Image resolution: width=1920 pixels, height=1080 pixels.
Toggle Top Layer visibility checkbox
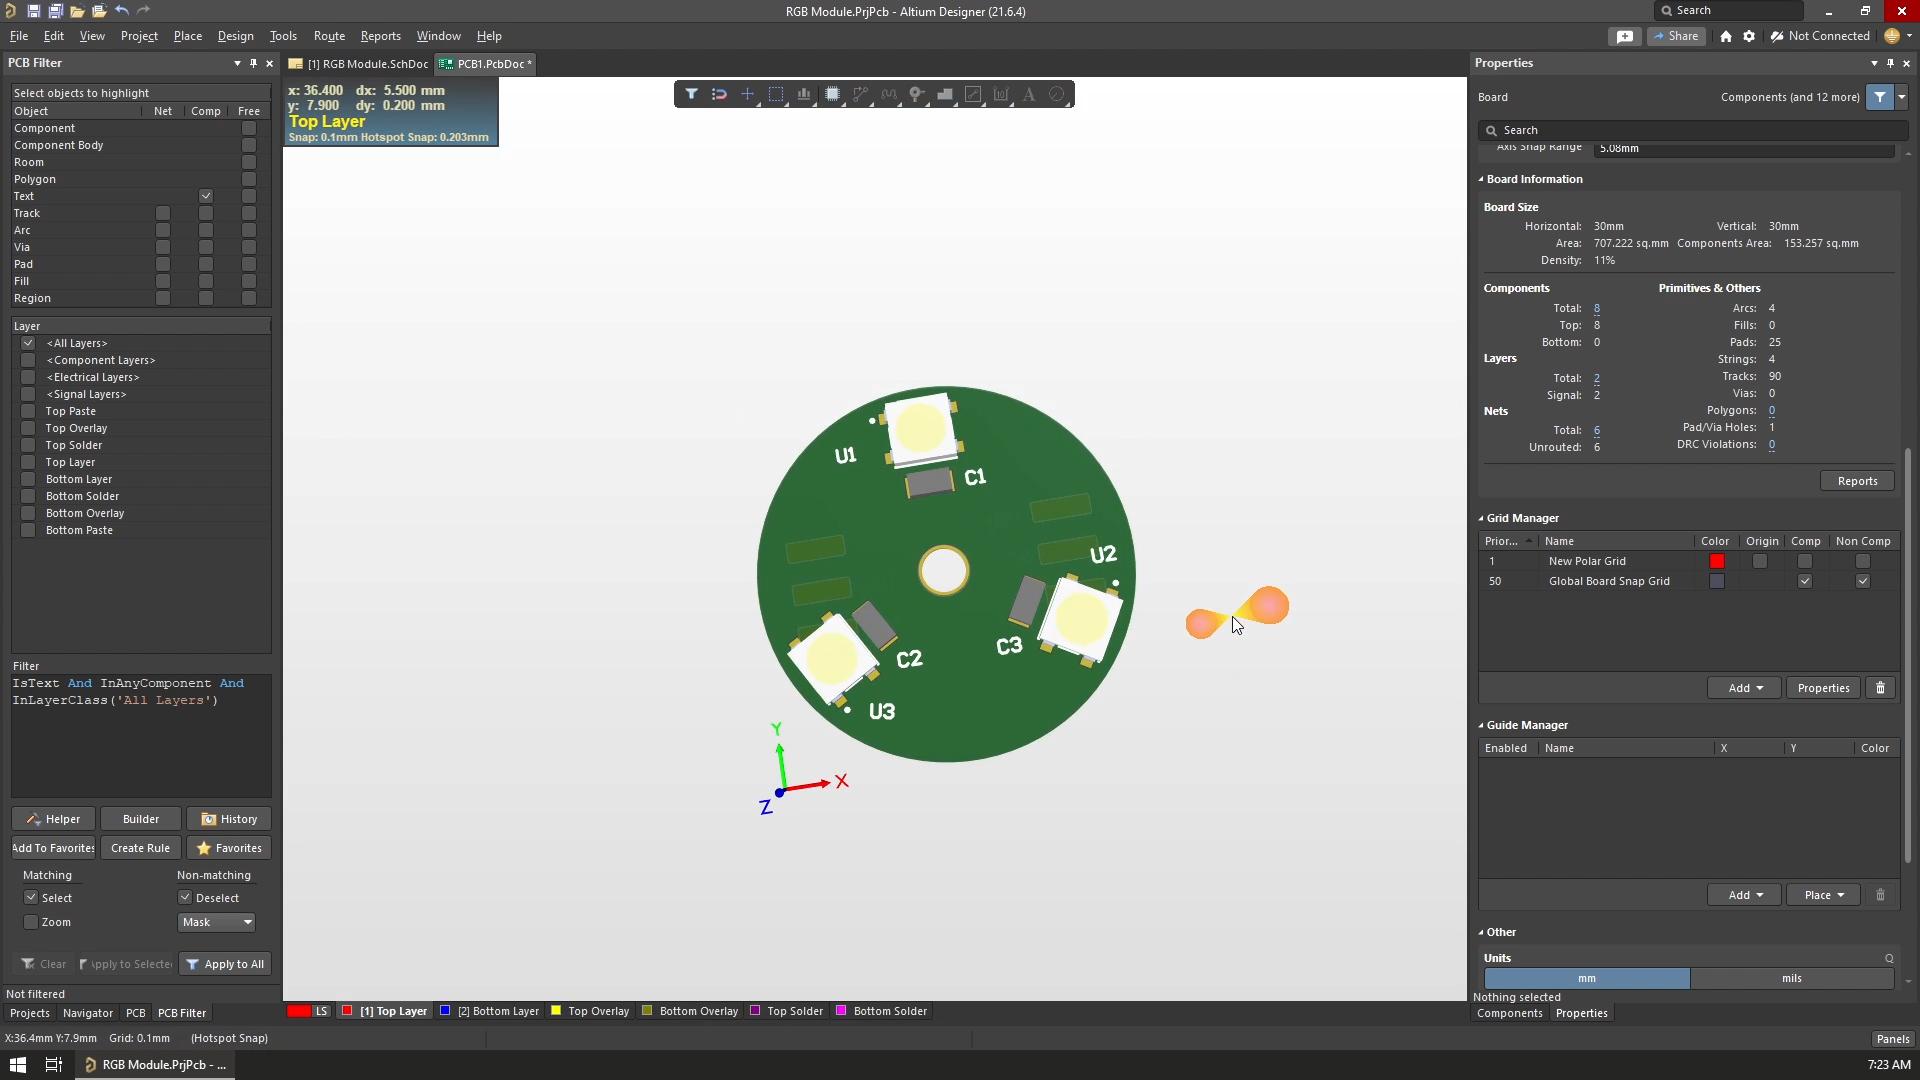[x=26, y=462]
